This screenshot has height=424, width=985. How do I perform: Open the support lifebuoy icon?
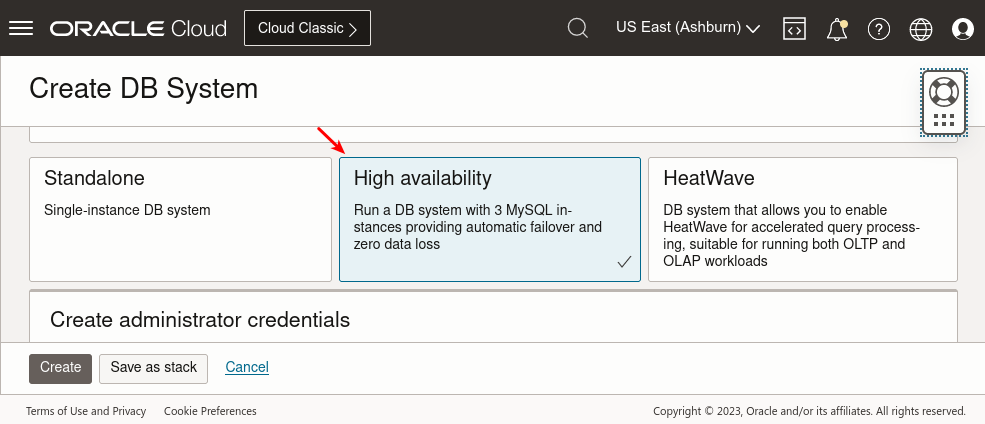coord(944,92)
